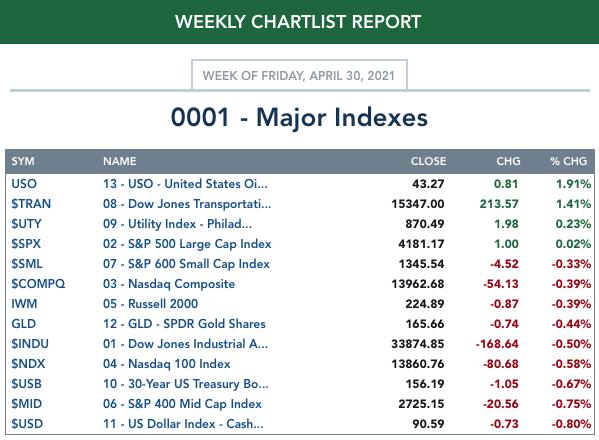Image resolution: width=599 pixels, height=440 pixels.
Task: Open the Nasdaq Composite chart link
Action: pos(169,284)
